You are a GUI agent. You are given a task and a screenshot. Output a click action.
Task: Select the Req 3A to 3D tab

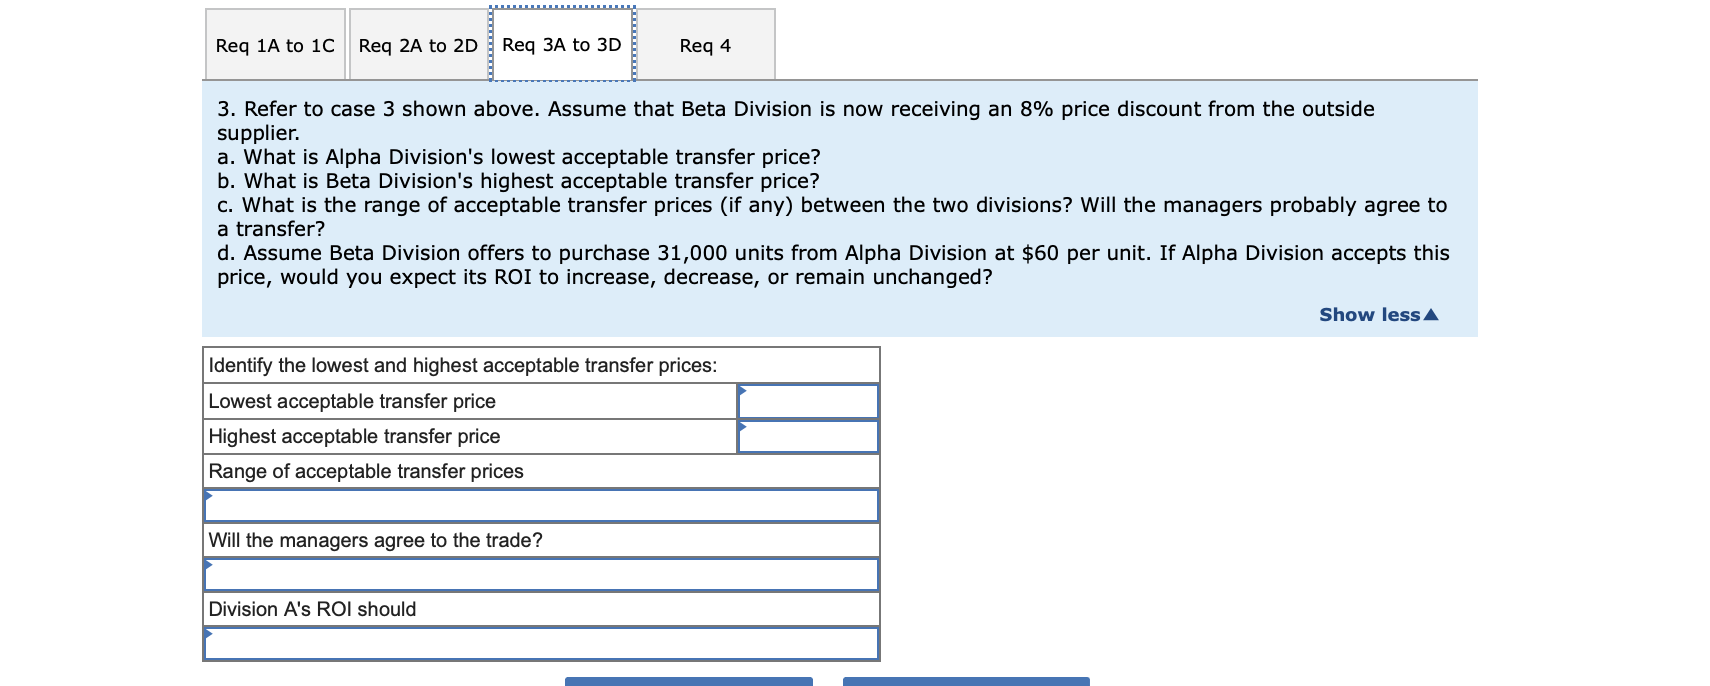(561, 44)
